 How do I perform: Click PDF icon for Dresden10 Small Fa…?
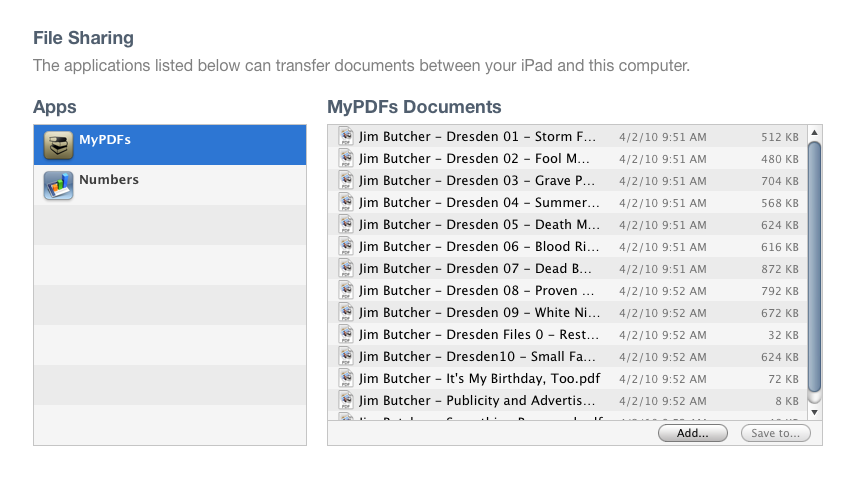346,356
